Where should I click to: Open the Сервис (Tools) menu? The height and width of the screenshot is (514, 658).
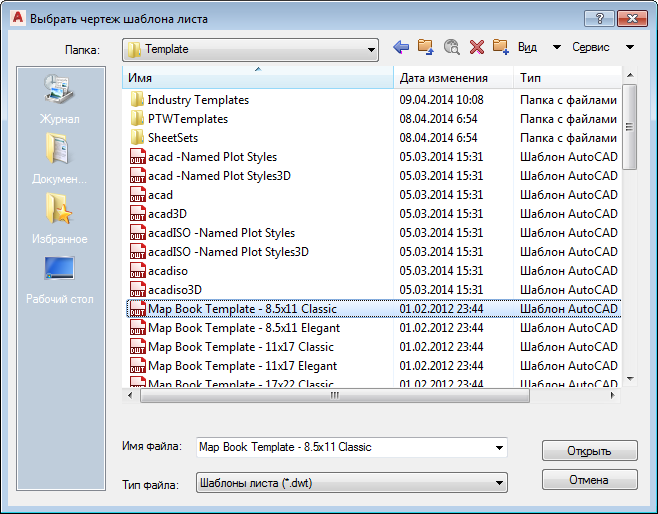pyautogui.click(x=590, y=47)
